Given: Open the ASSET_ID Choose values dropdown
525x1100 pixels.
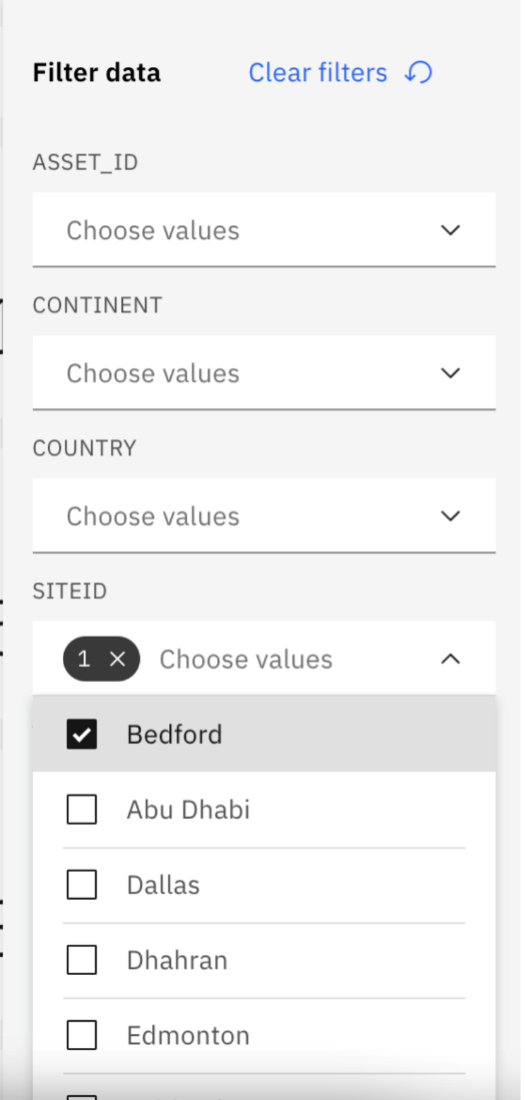Looking at the screenshot, I should (x=264, y=230).
